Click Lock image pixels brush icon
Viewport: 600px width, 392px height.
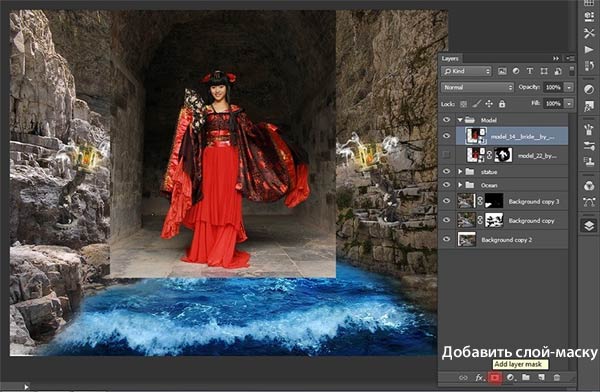pos(476,104)
